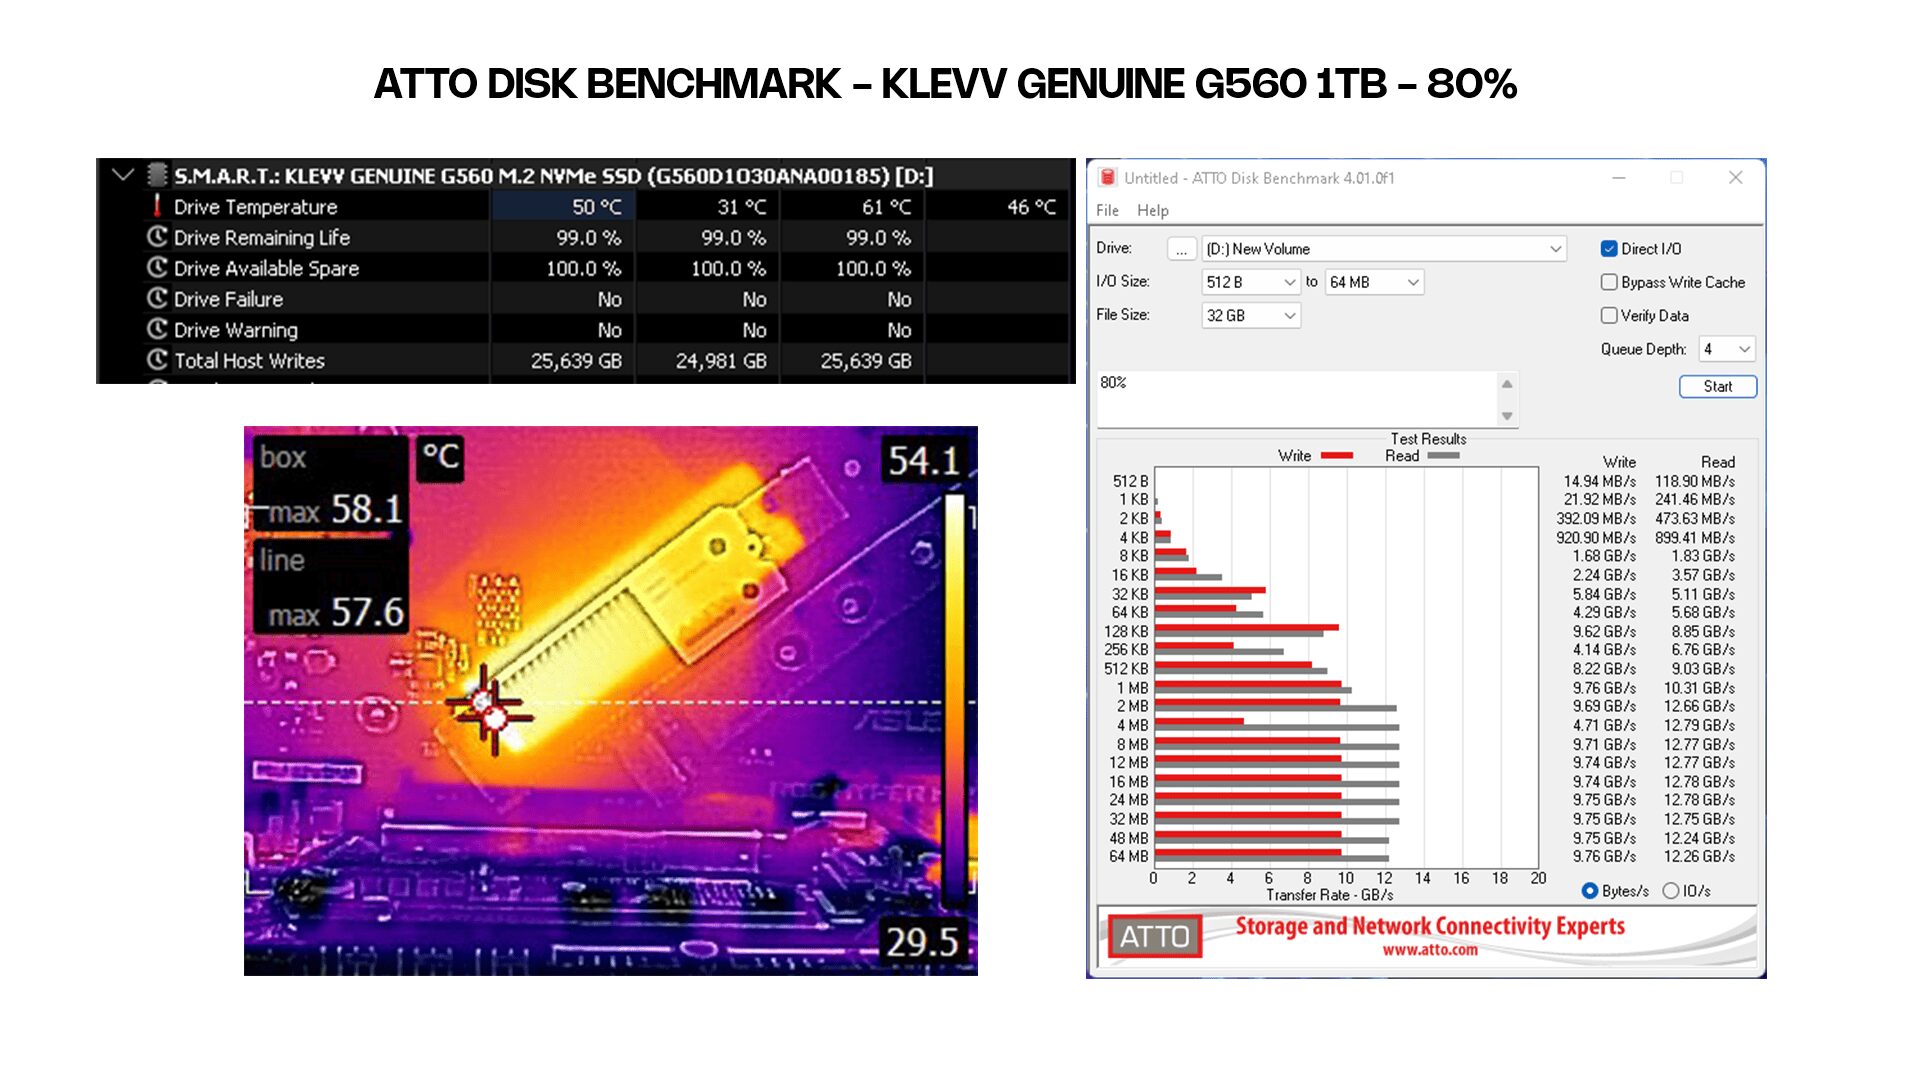The height and width of the screenshot is (1080, 1920).
Task: Click the description text field containing 80%
Action: pos(1296,398)
